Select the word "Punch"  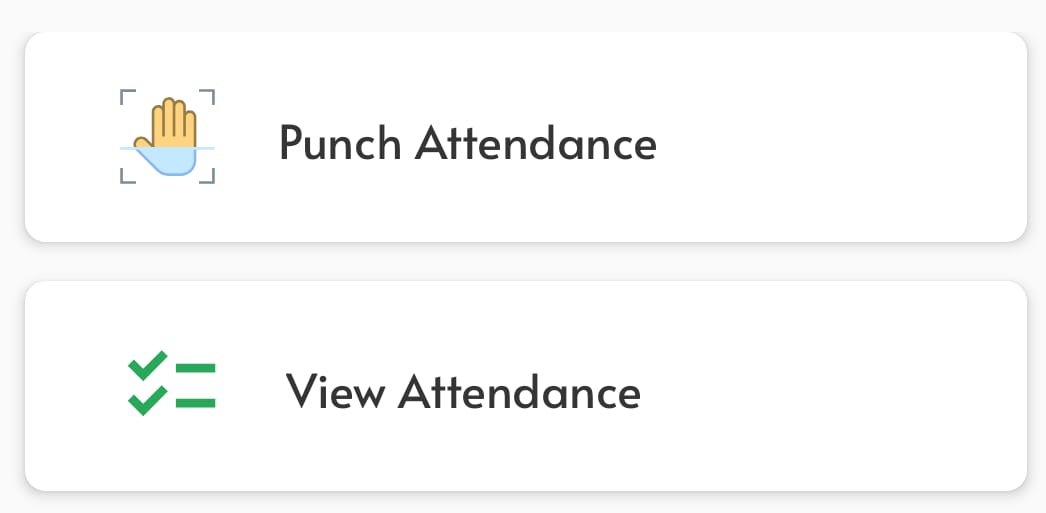(340, 143)
